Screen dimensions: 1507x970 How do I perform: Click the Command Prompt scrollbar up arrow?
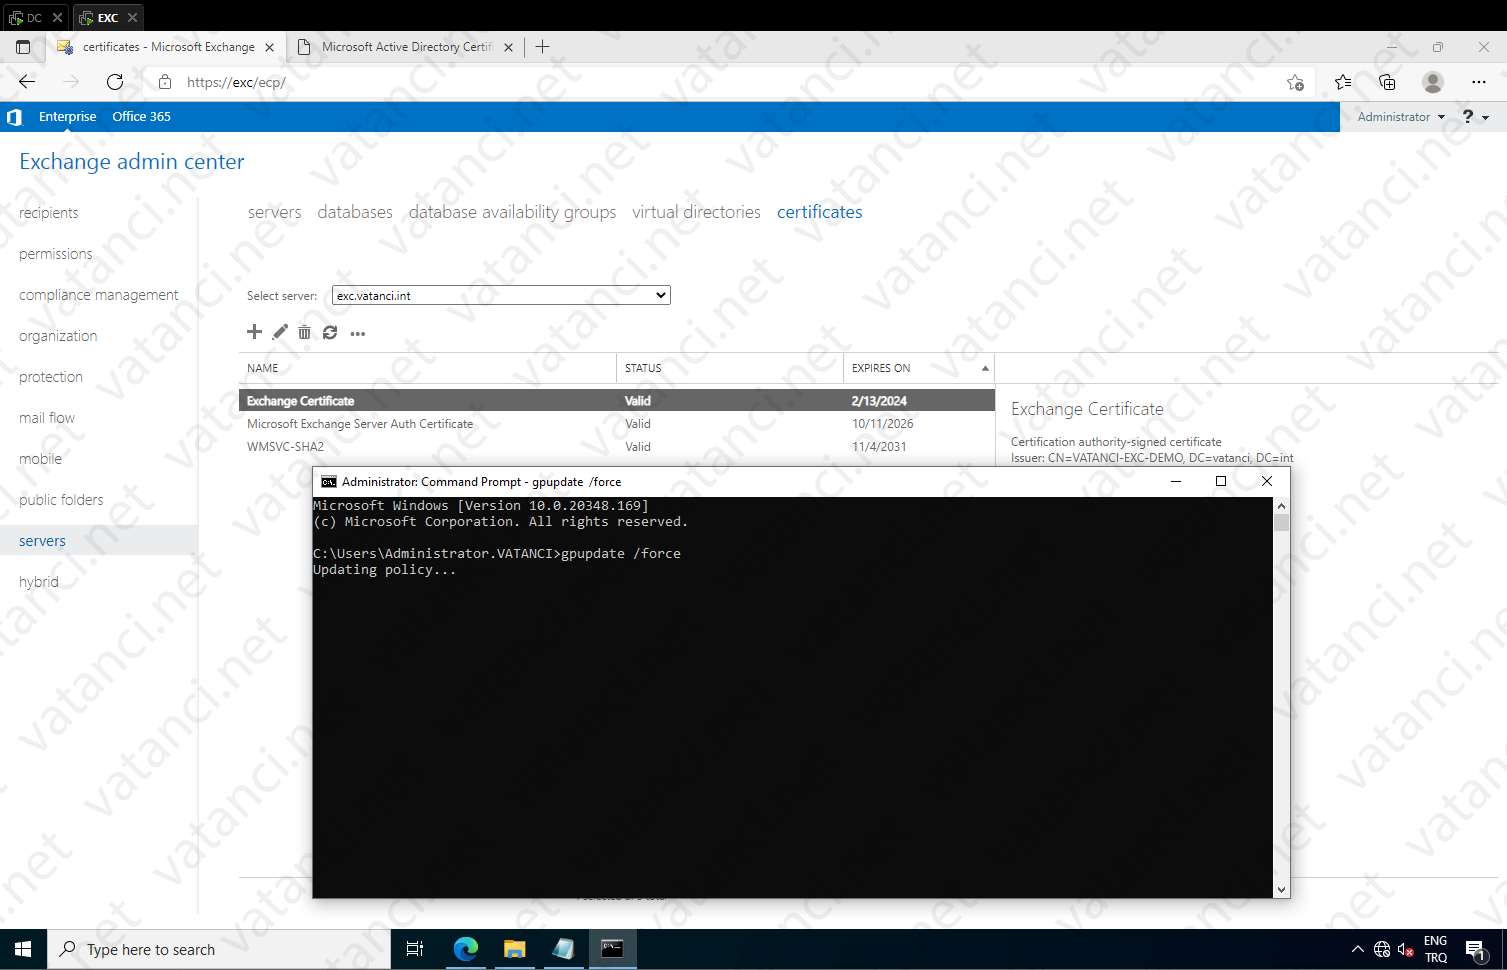(x=1281, y=506)
